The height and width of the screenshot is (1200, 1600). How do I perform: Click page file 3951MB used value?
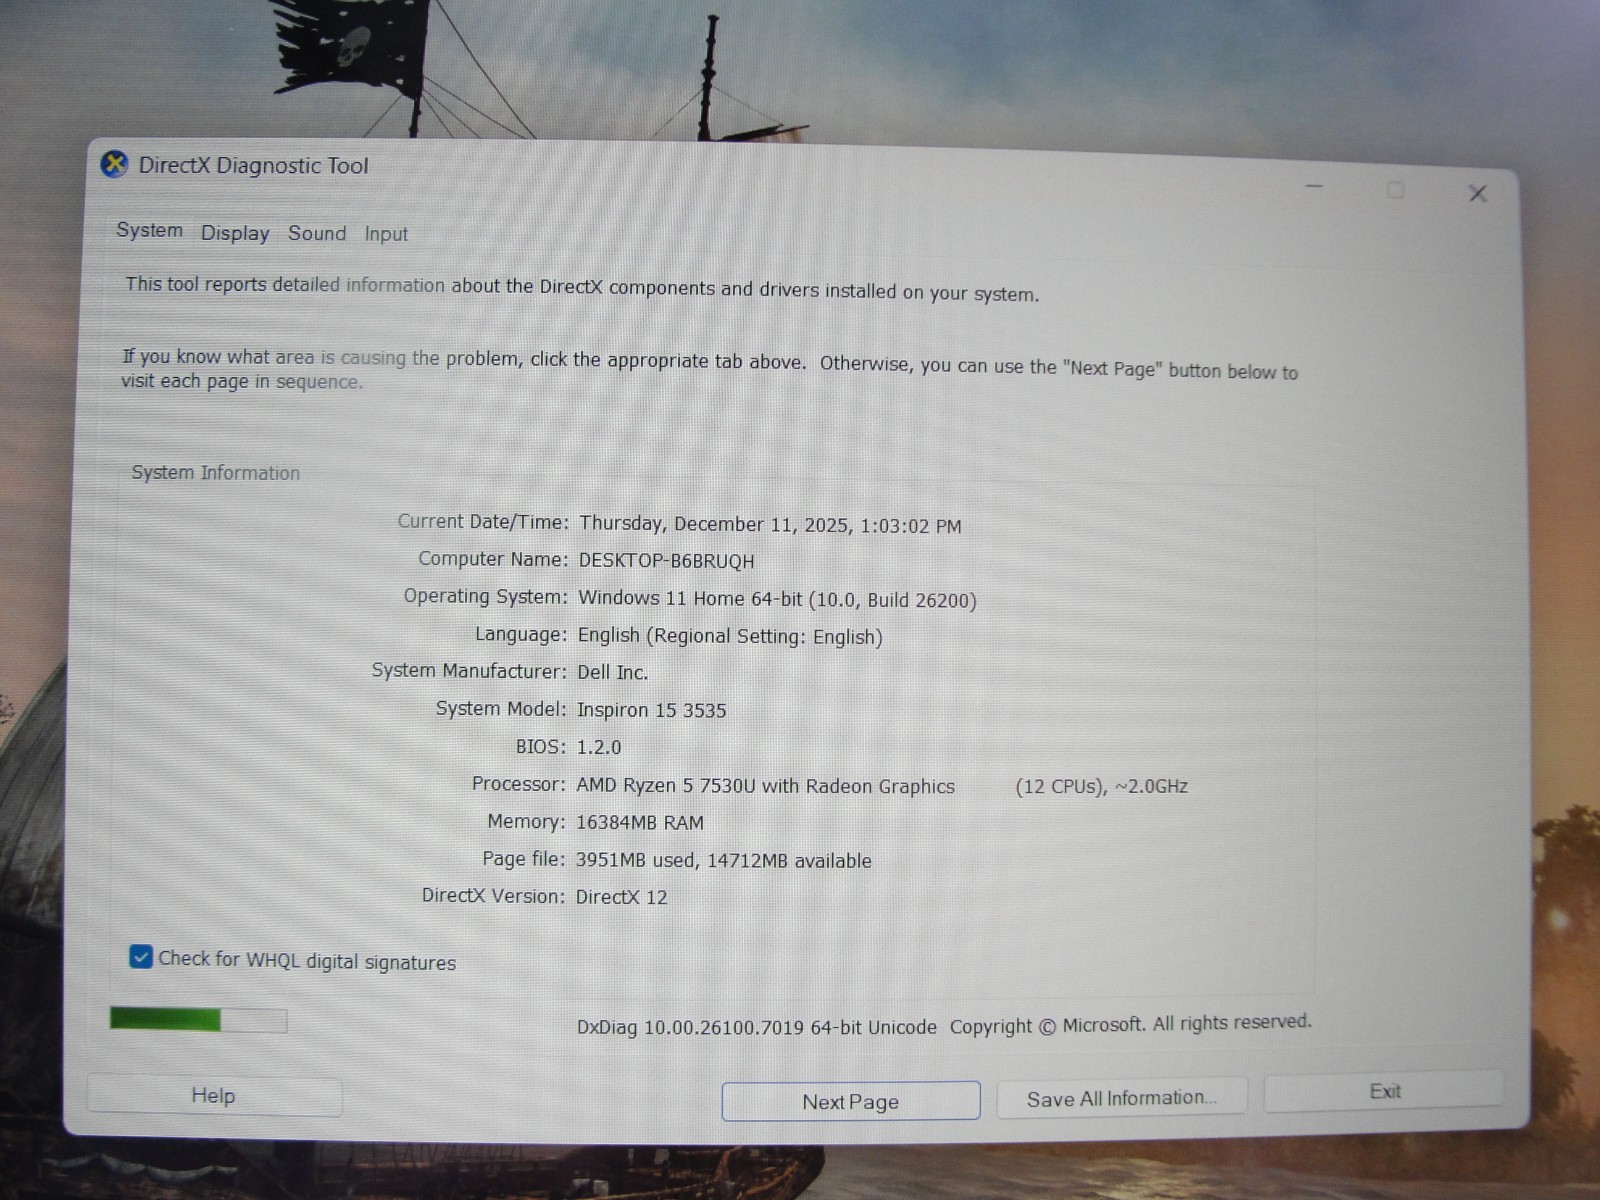pyautogui.click(x=723, y=860)
